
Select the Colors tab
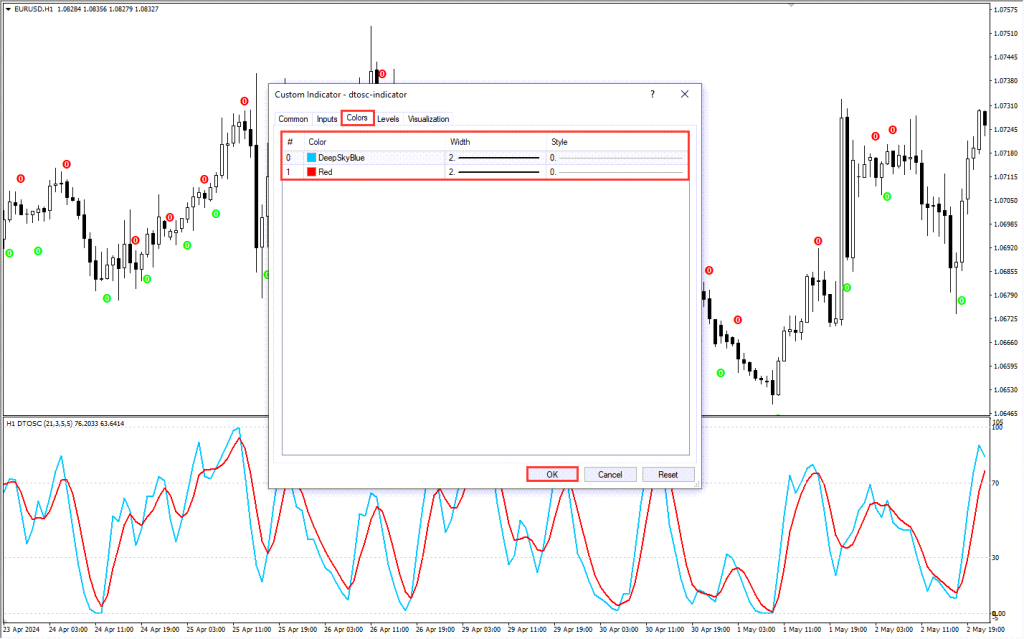(x=357, y=118)
